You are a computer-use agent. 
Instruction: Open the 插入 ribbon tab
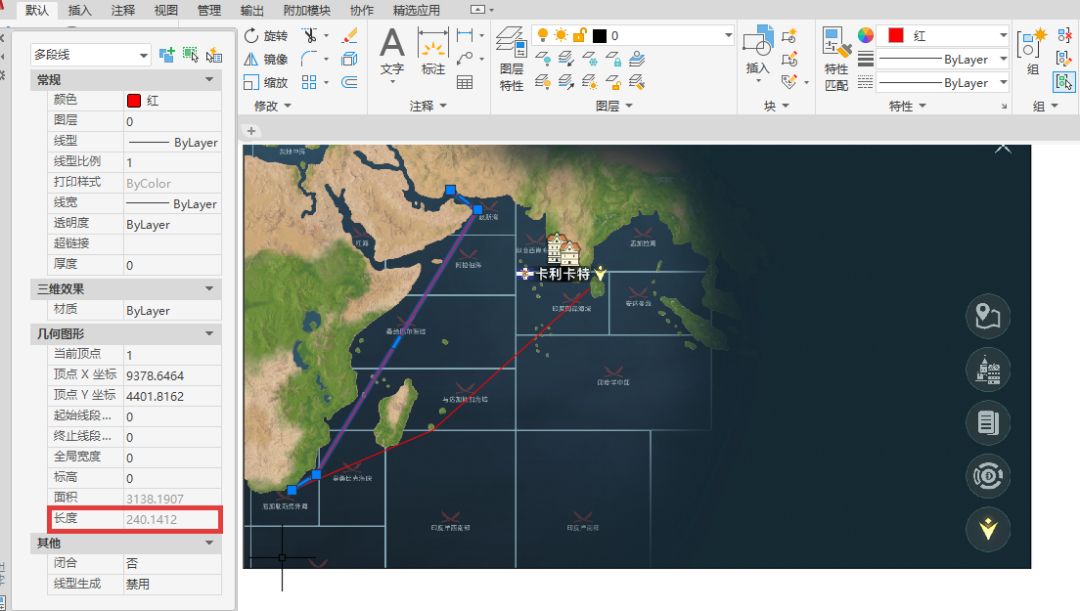tap(79, 10)
